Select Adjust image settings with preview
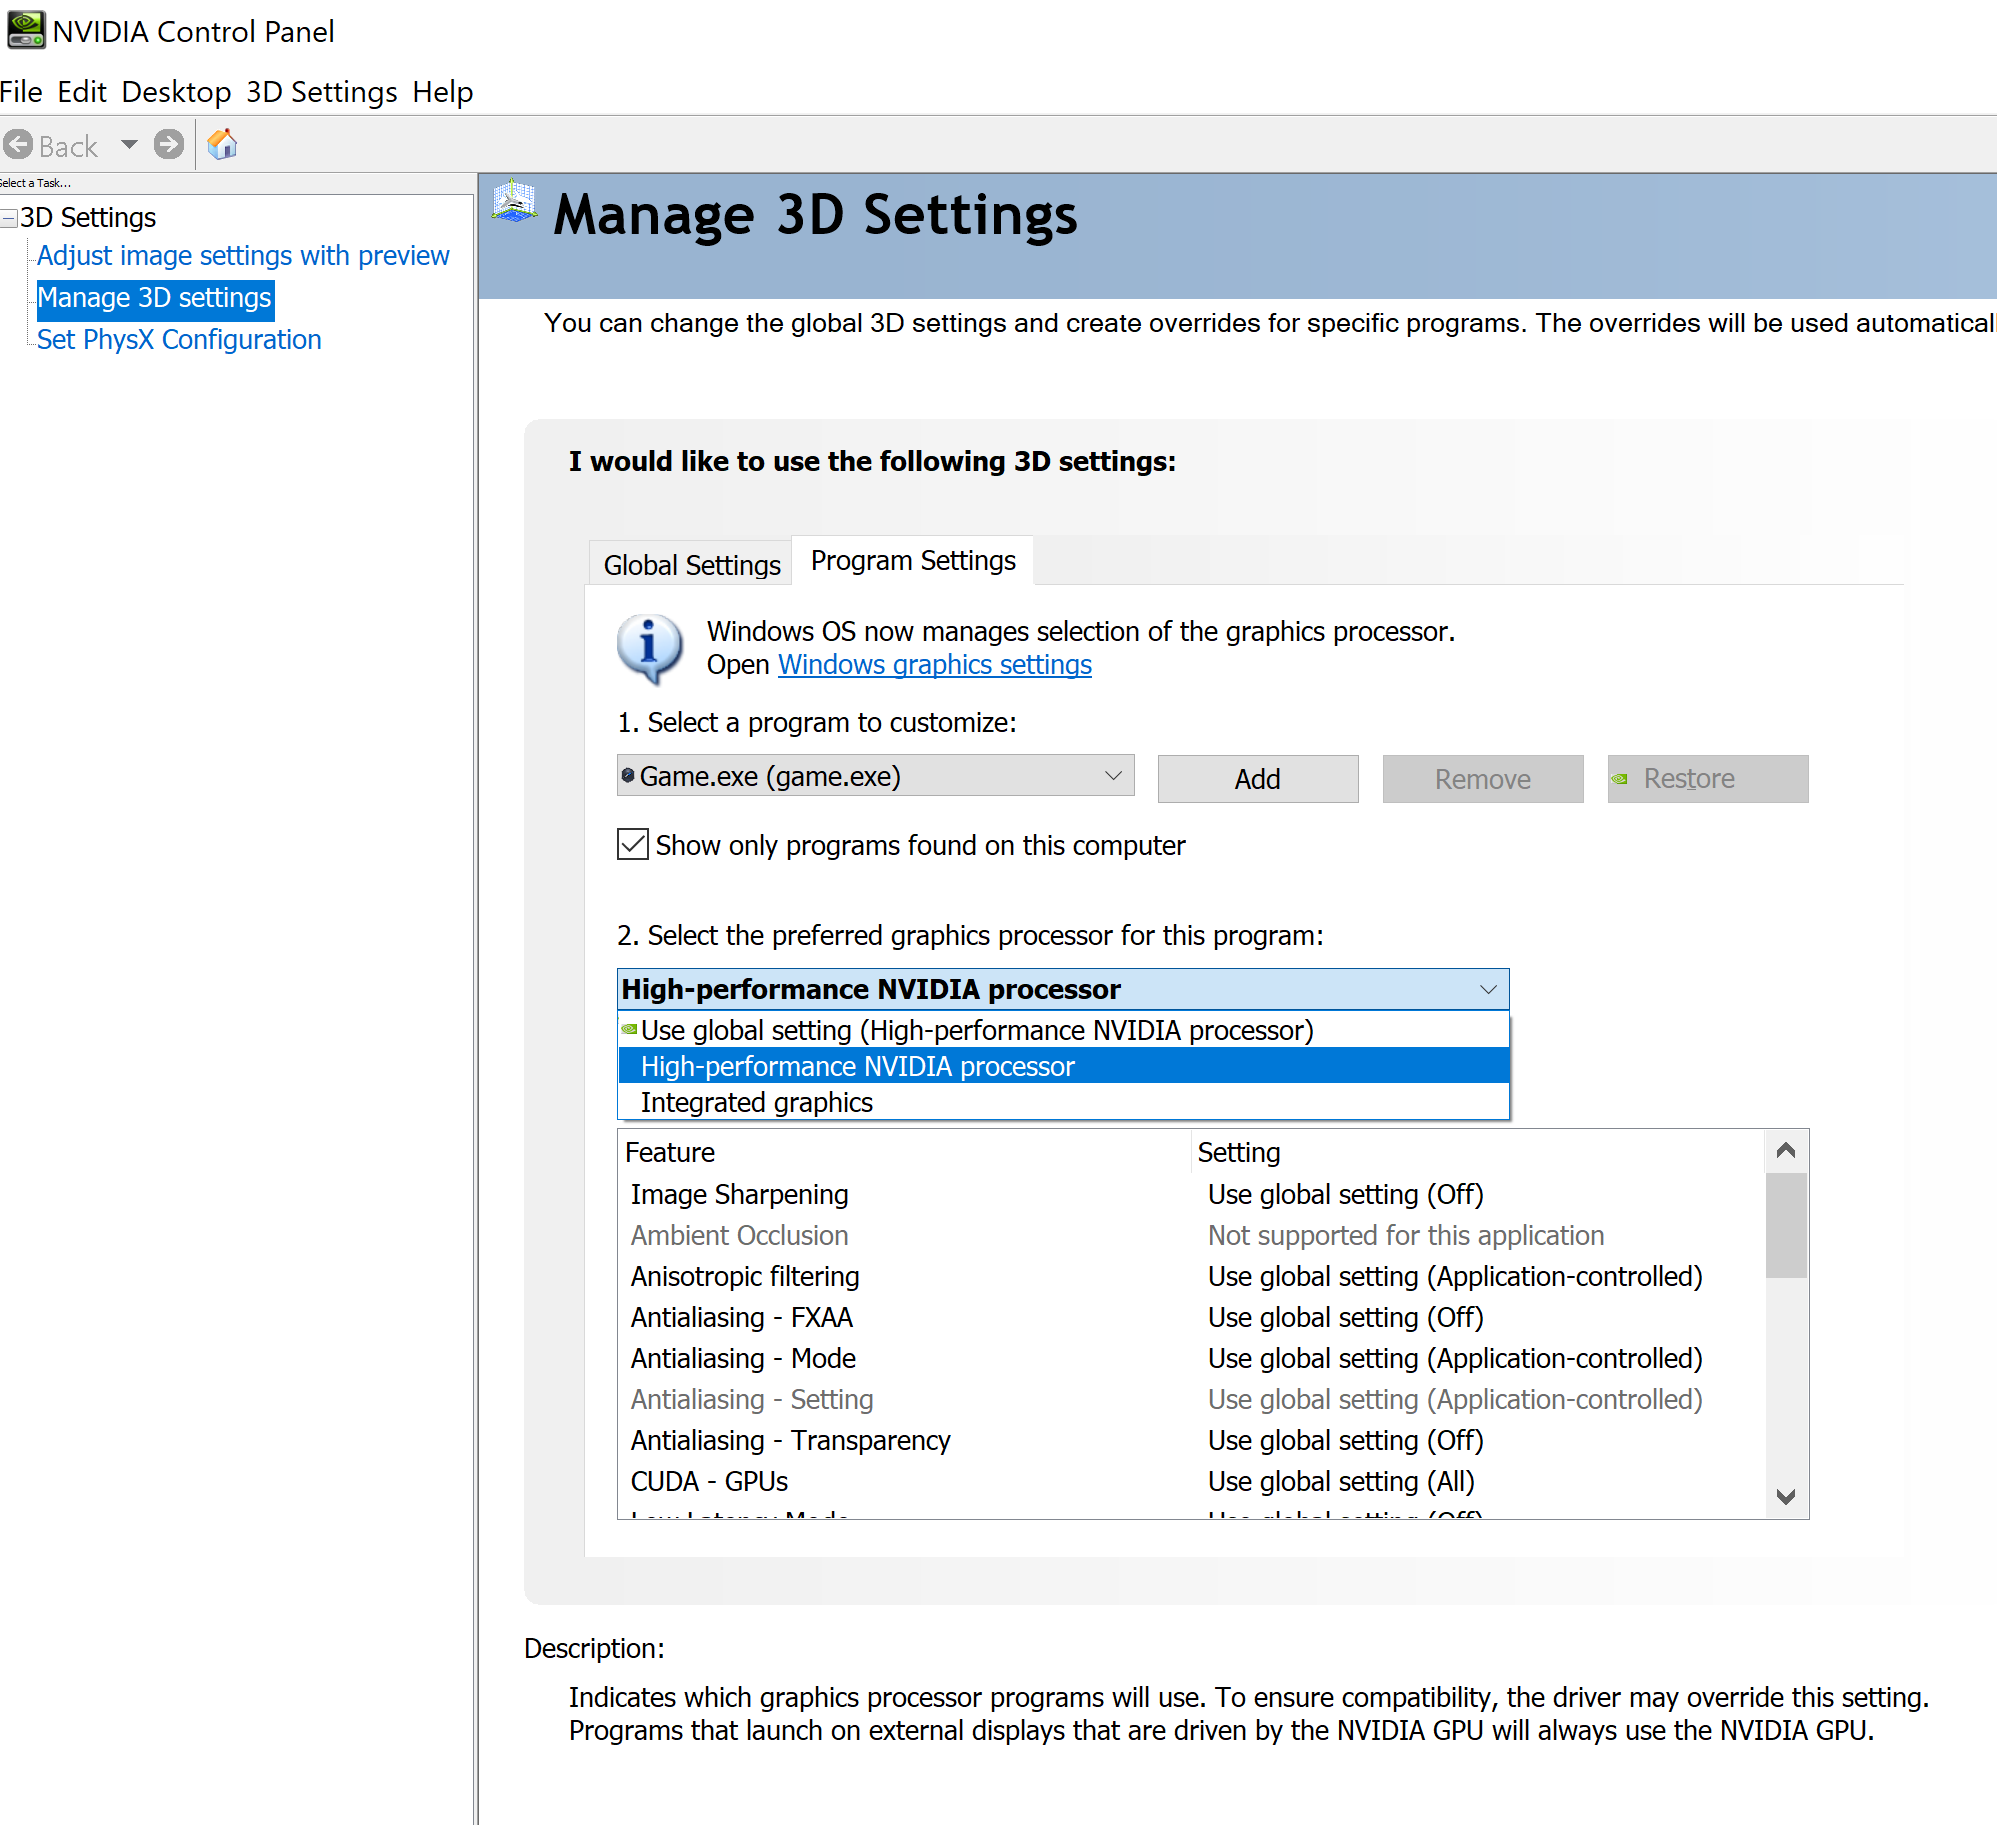Viewport: 1997px width, 1825px height. pyautogui.click(x=243, y=256)
